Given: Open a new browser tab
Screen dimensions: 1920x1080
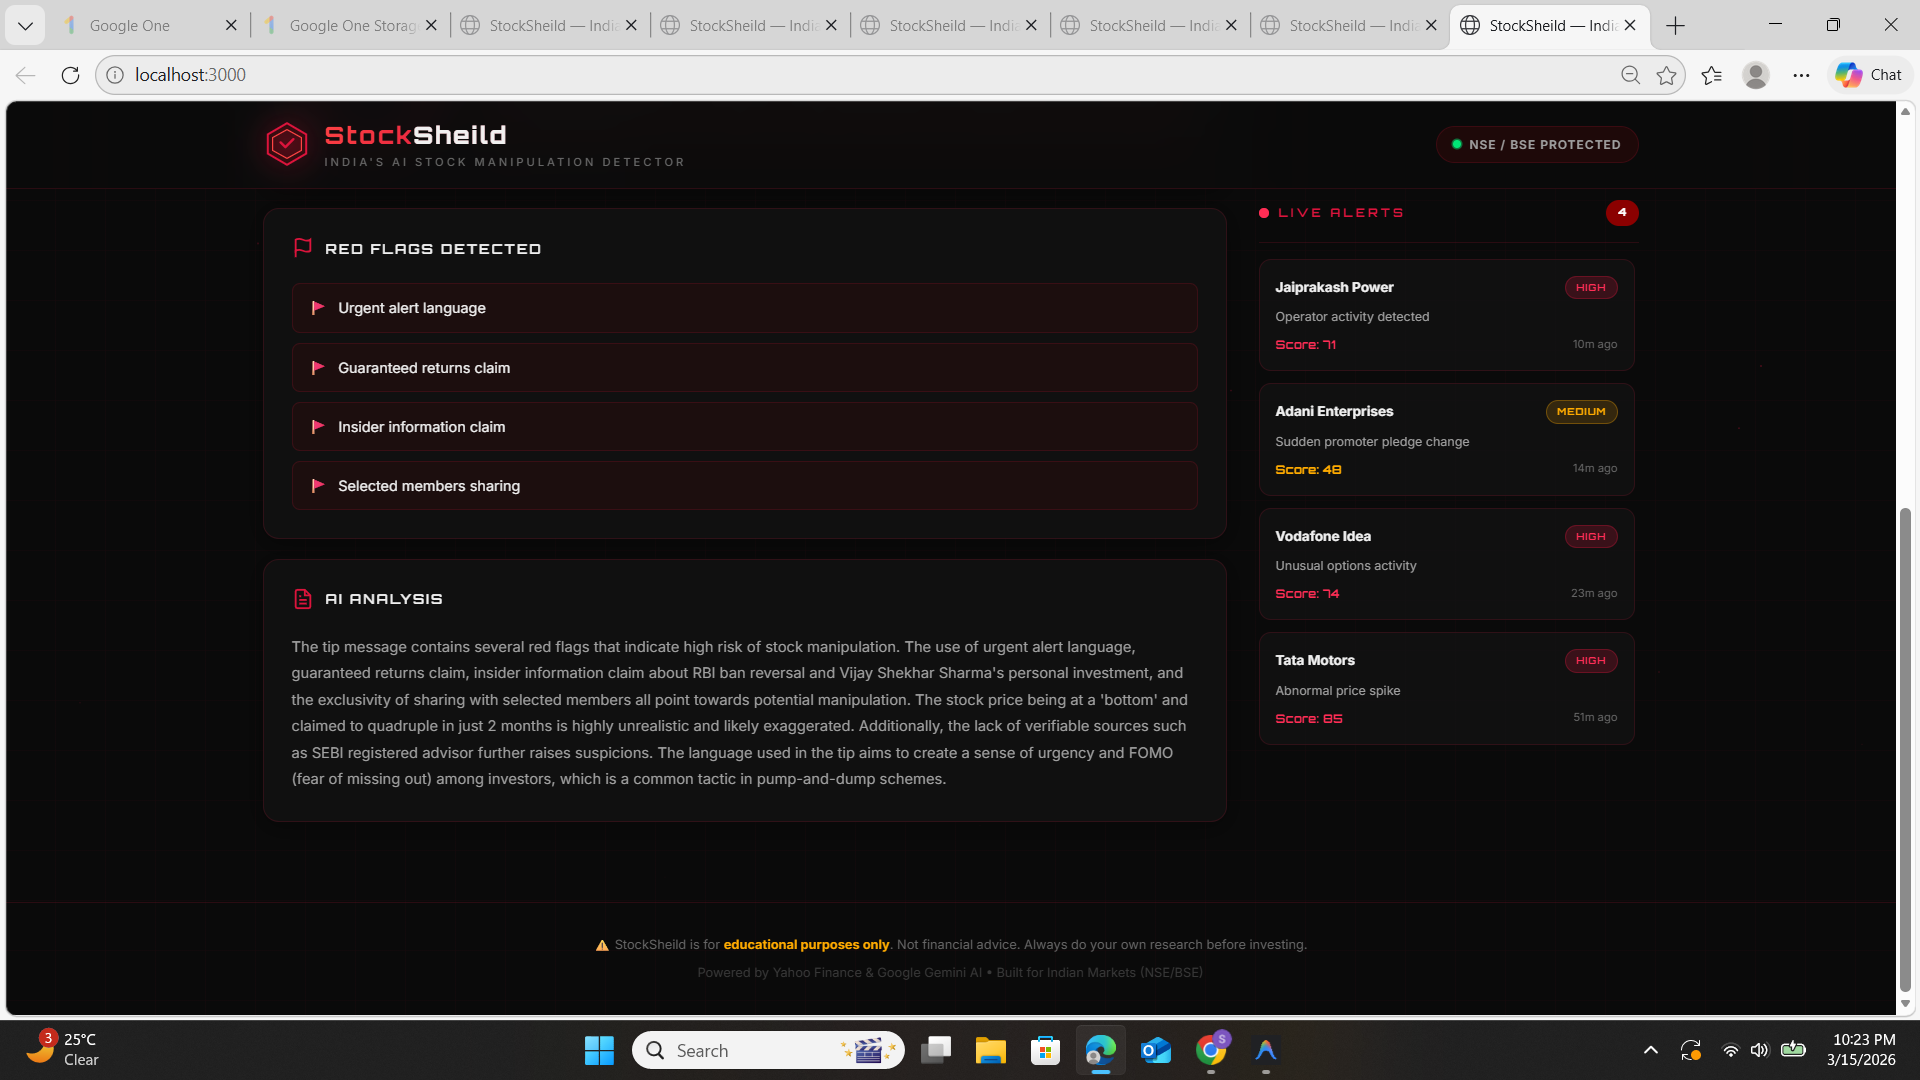Looking at the screenshot, I should pos(1676,25).
